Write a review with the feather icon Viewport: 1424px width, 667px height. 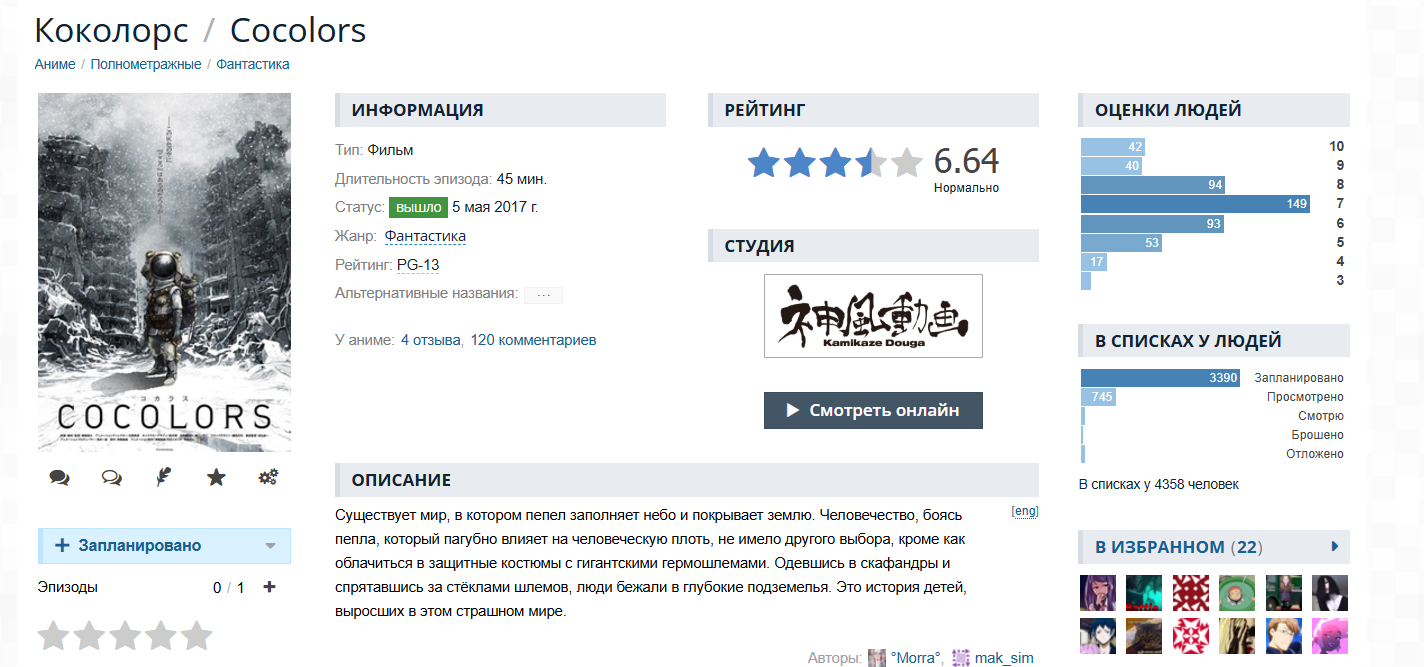point(164,478)
